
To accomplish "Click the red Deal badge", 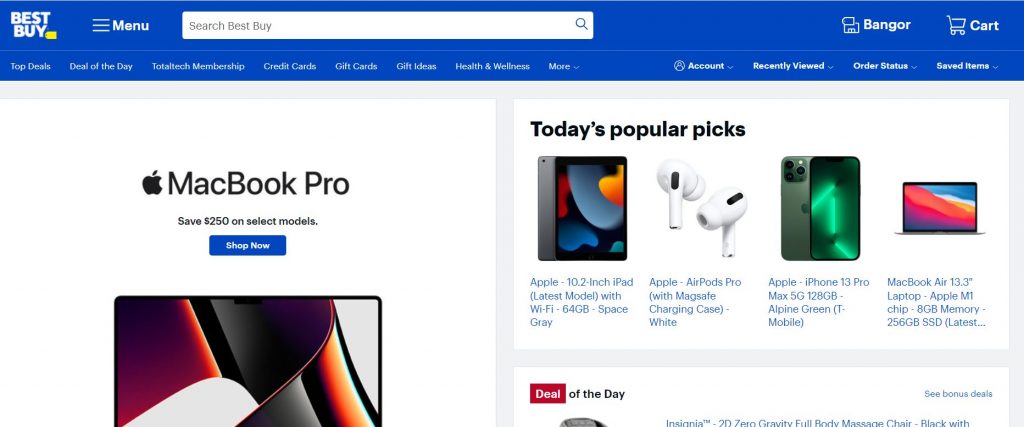I will [x=547, y=394].
